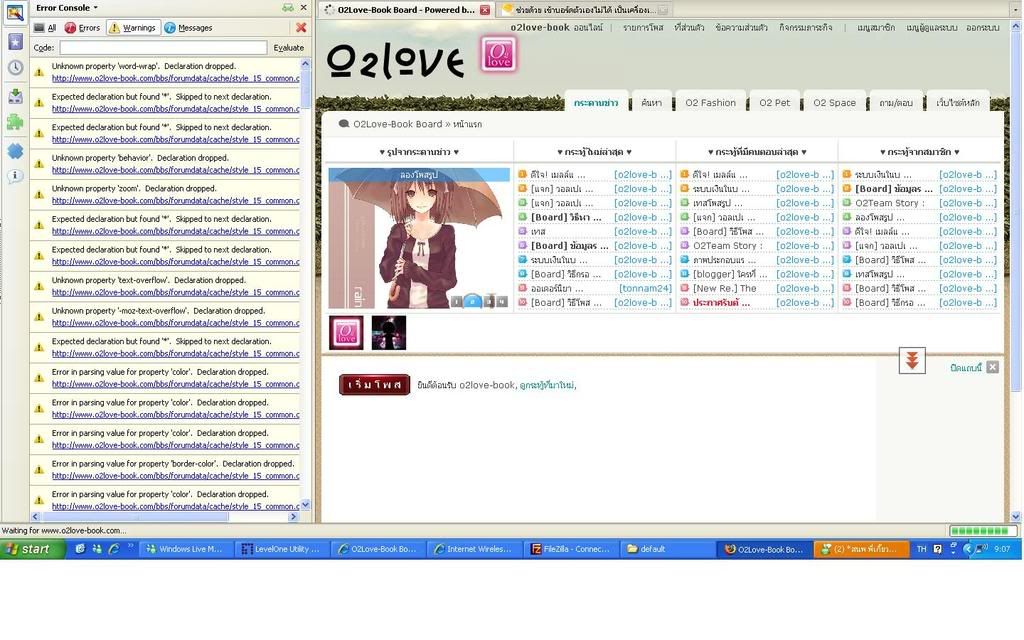Open the '[New Re.] The' thread row

[x=757, y=288]
